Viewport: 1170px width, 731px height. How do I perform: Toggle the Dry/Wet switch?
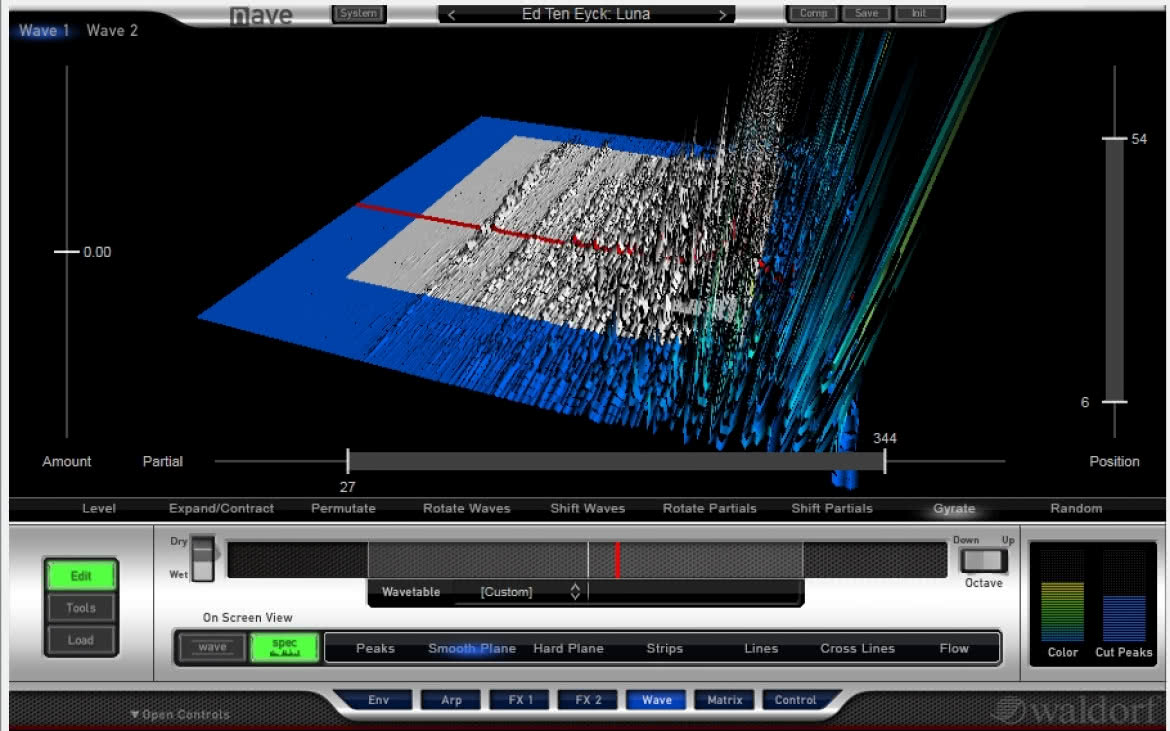(203, 558)
